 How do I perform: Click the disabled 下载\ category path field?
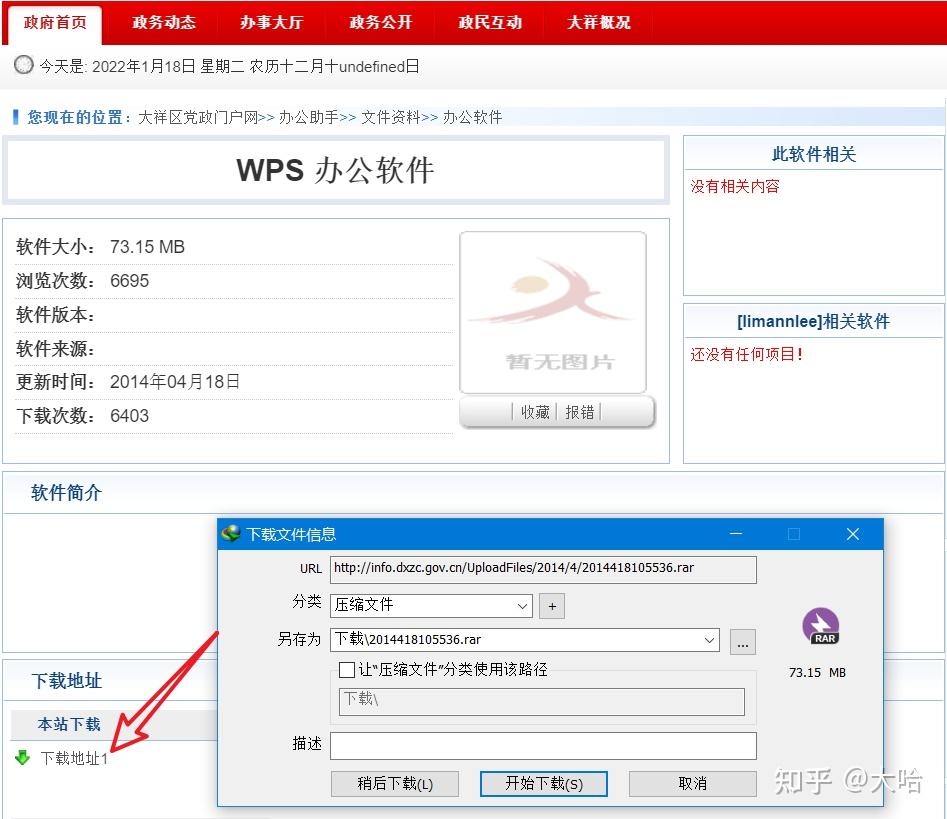[x=542, y=702]
